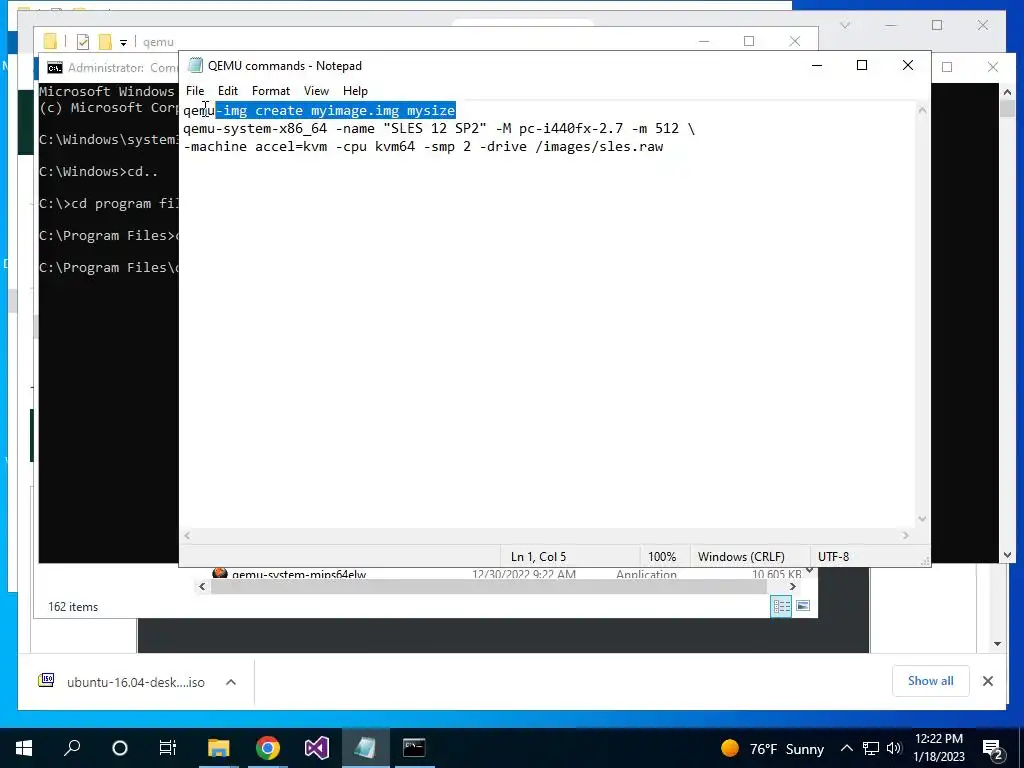This screenshot has width=1024, height=768.
Task: Click 'Windows (CRLF)' in status bar
Action: 741,556
